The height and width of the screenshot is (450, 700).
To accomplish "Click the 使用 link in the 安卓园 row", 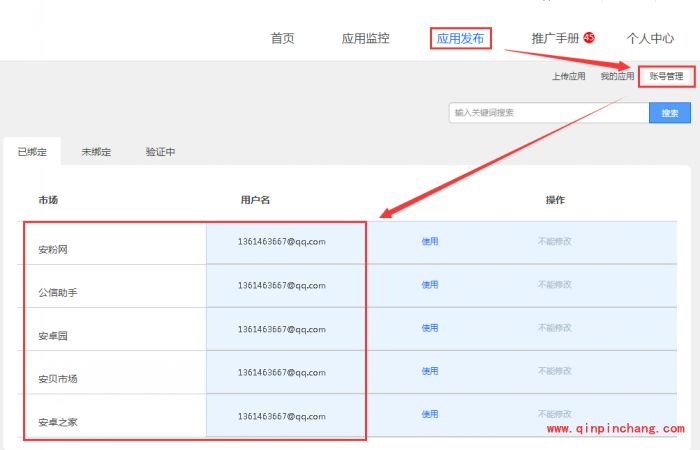I will click(x=430, y=328).
